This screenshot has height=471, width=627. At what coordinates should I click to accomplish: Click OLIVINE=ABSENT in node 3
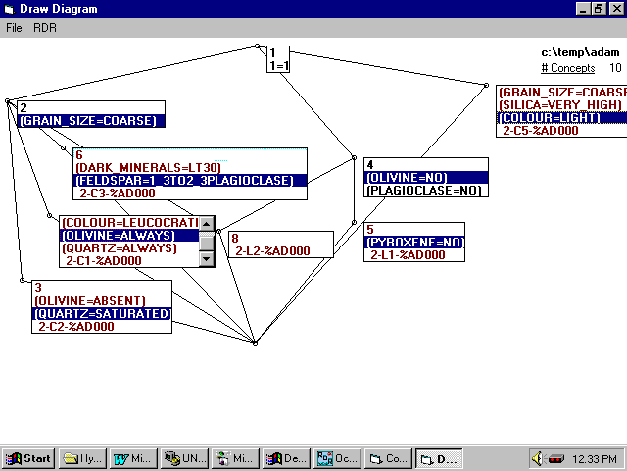[90, 300]
